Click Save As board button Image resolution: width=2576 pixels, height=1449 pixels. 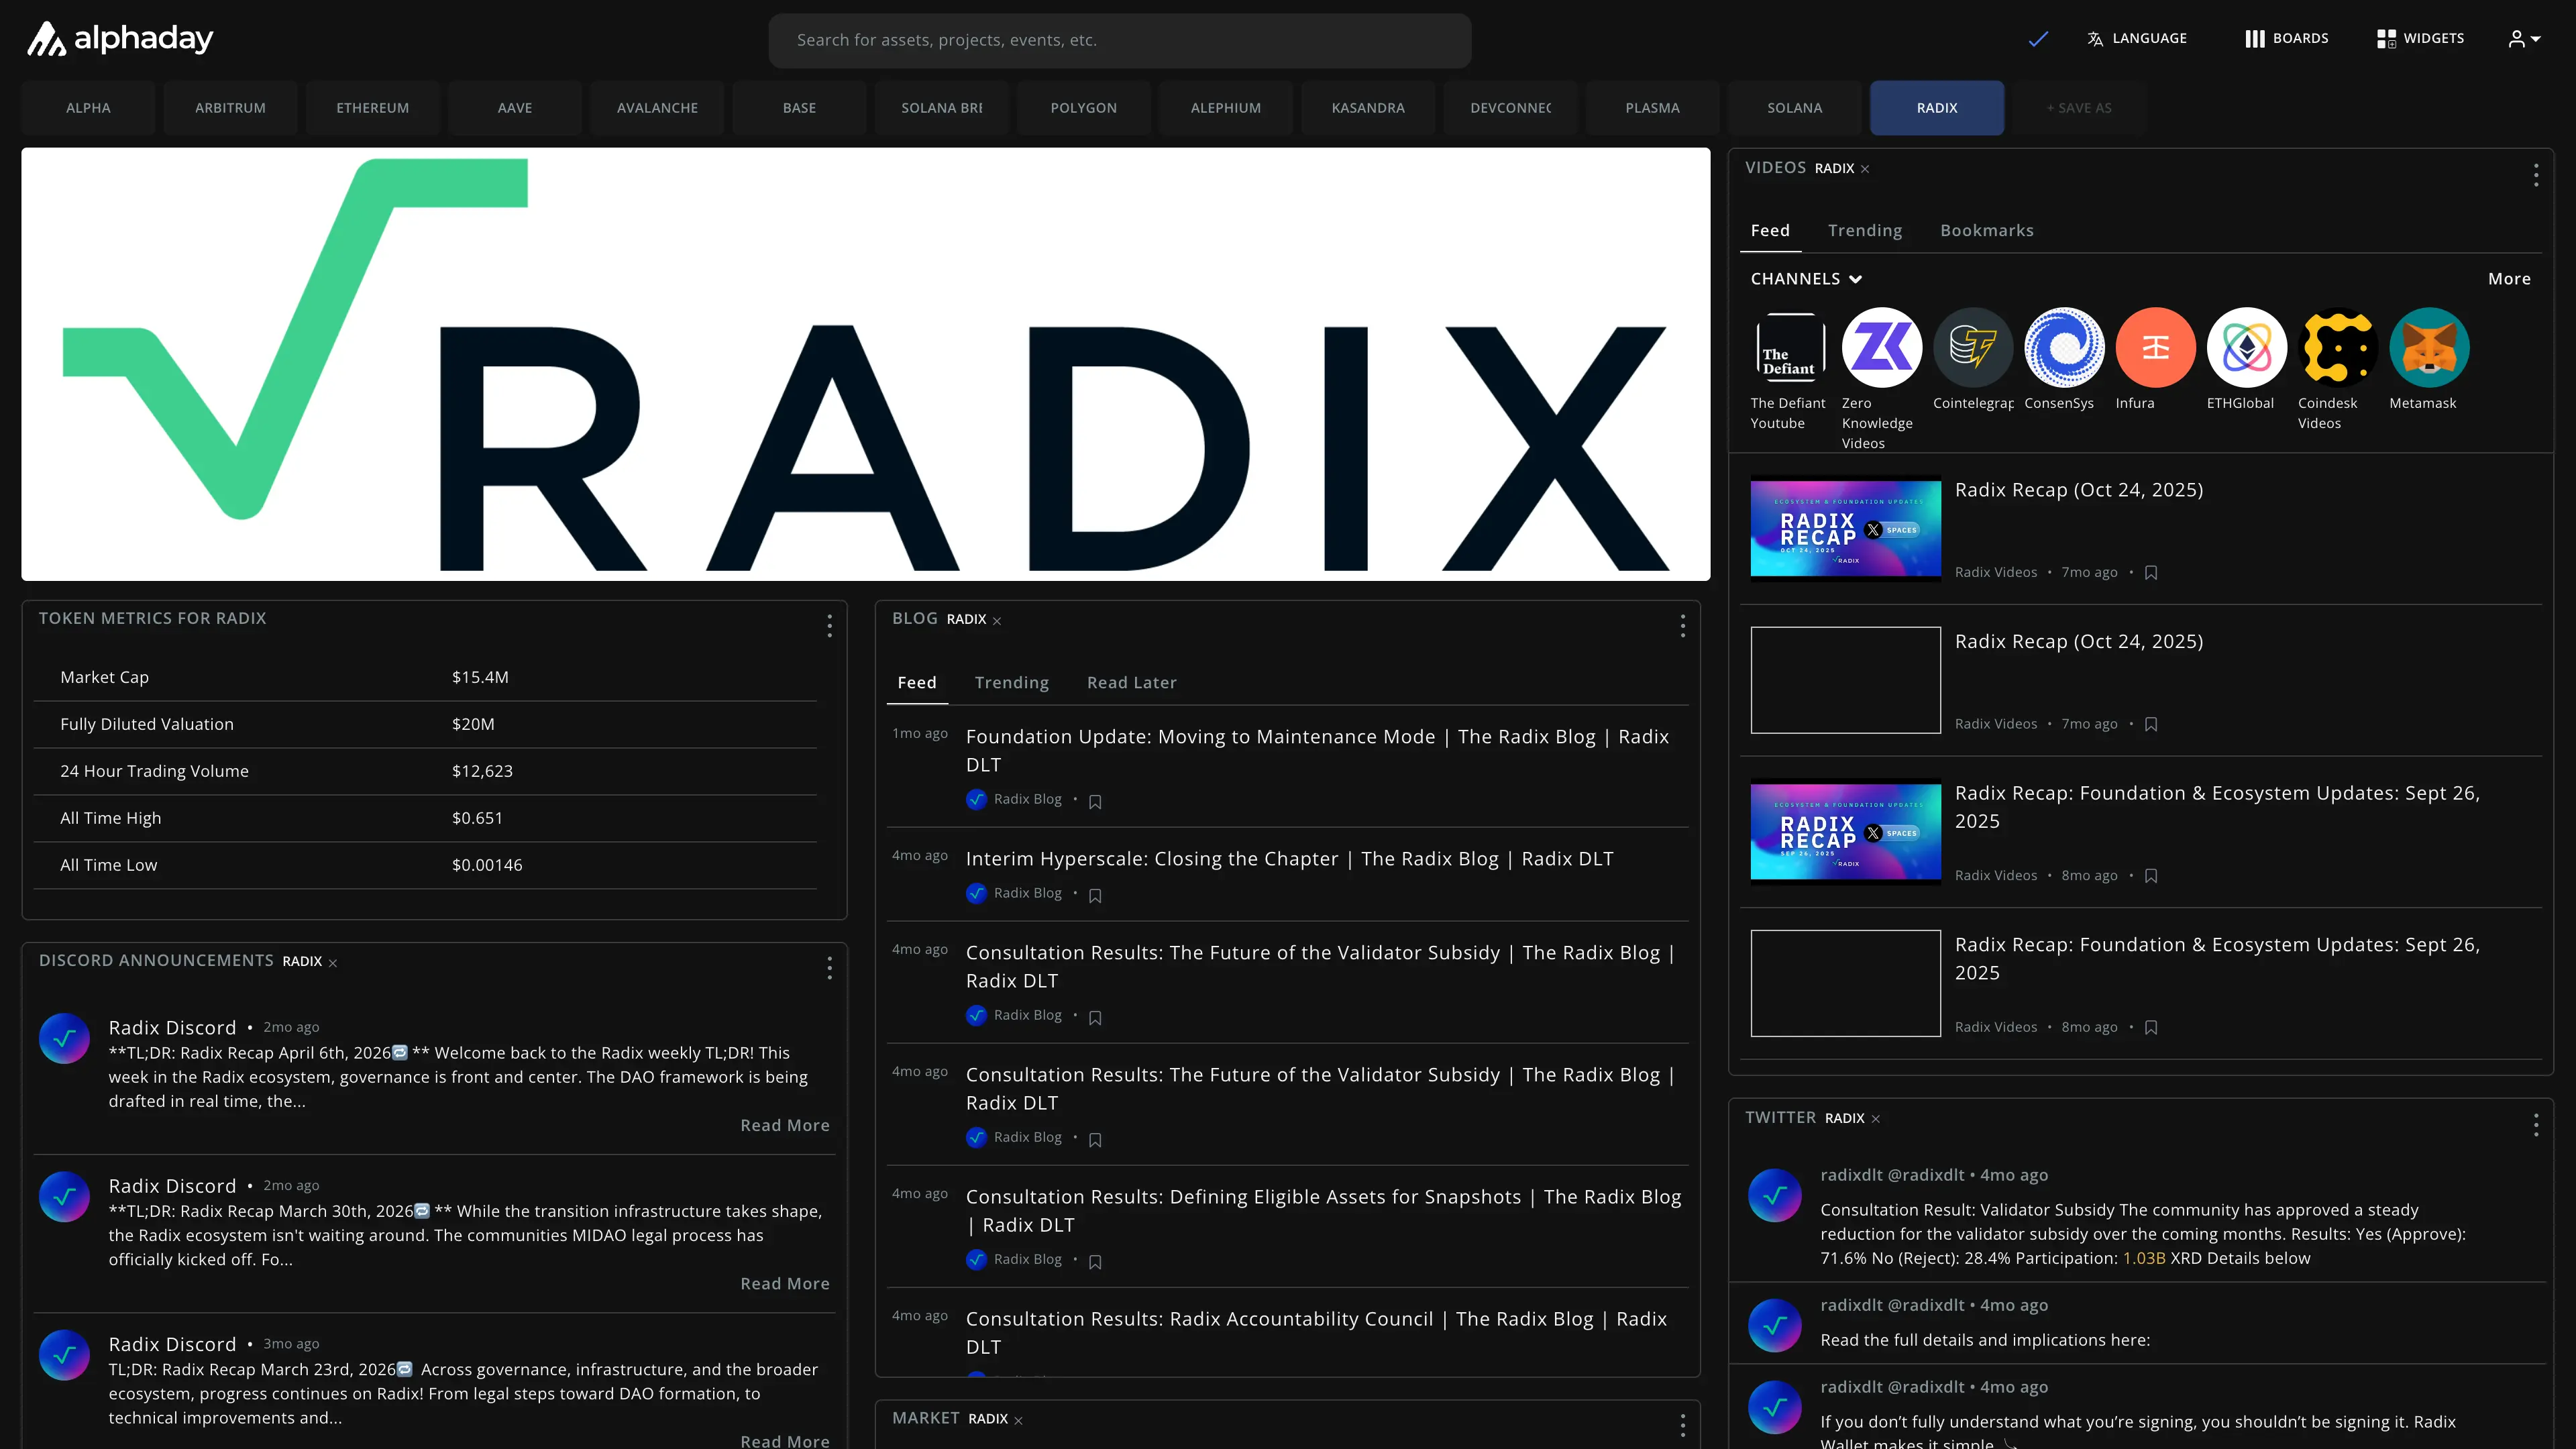tap(2079, 108)
